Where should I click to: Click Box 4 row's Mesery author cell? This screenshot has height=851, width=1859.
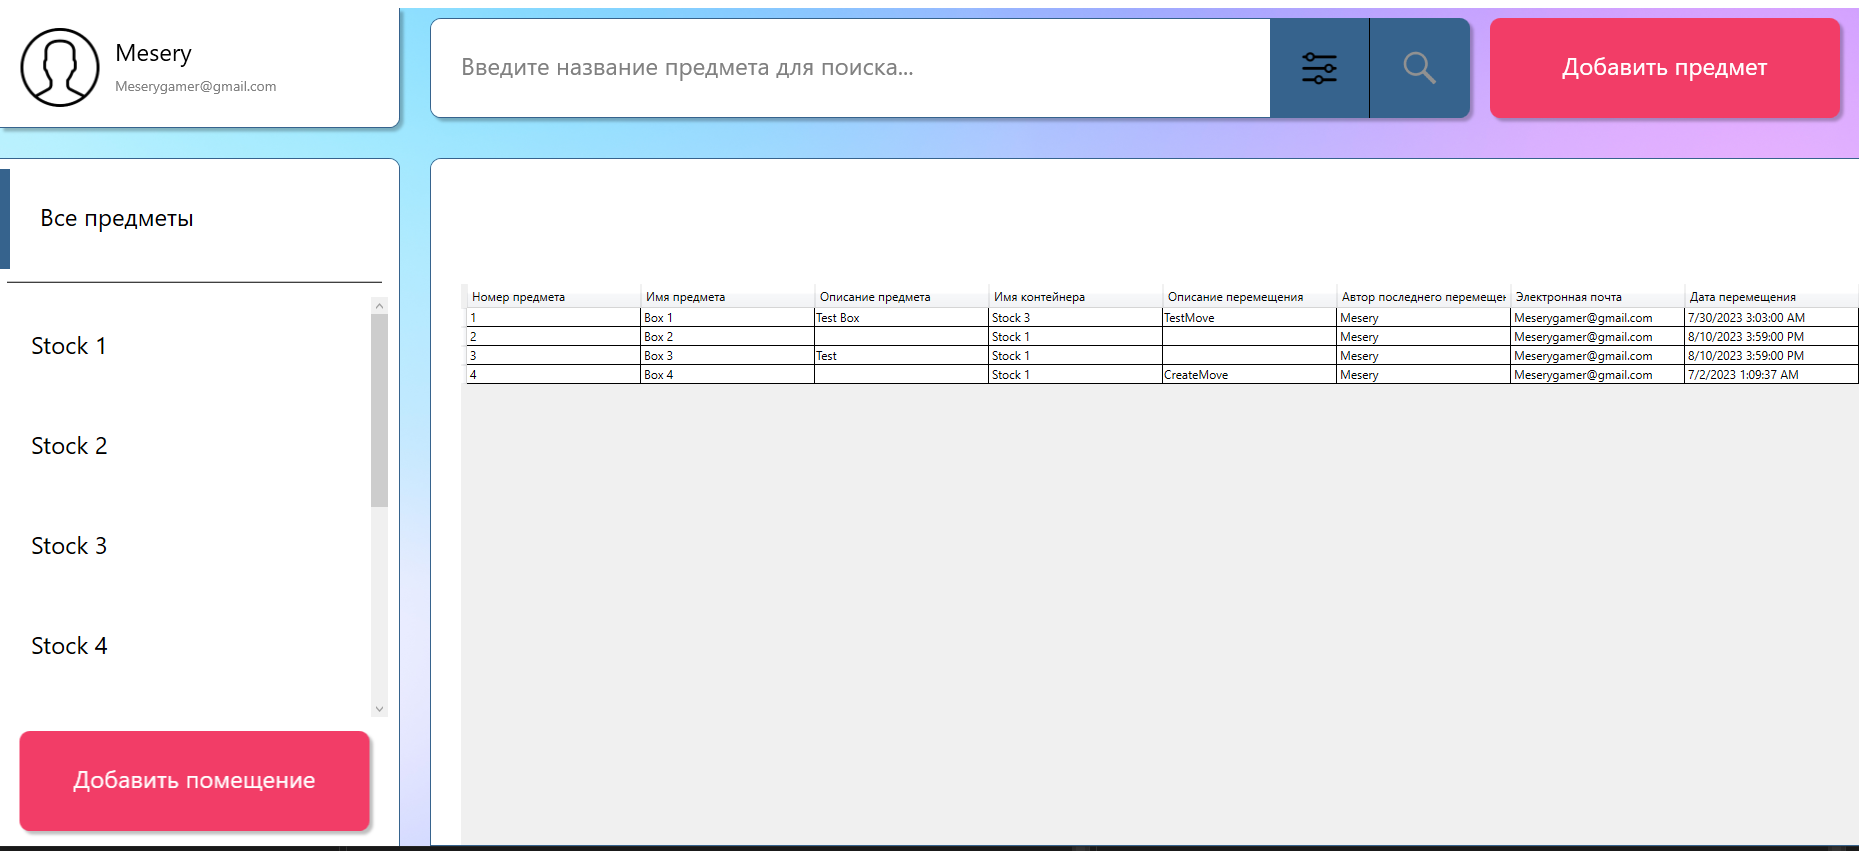(x=1423, y=375)
